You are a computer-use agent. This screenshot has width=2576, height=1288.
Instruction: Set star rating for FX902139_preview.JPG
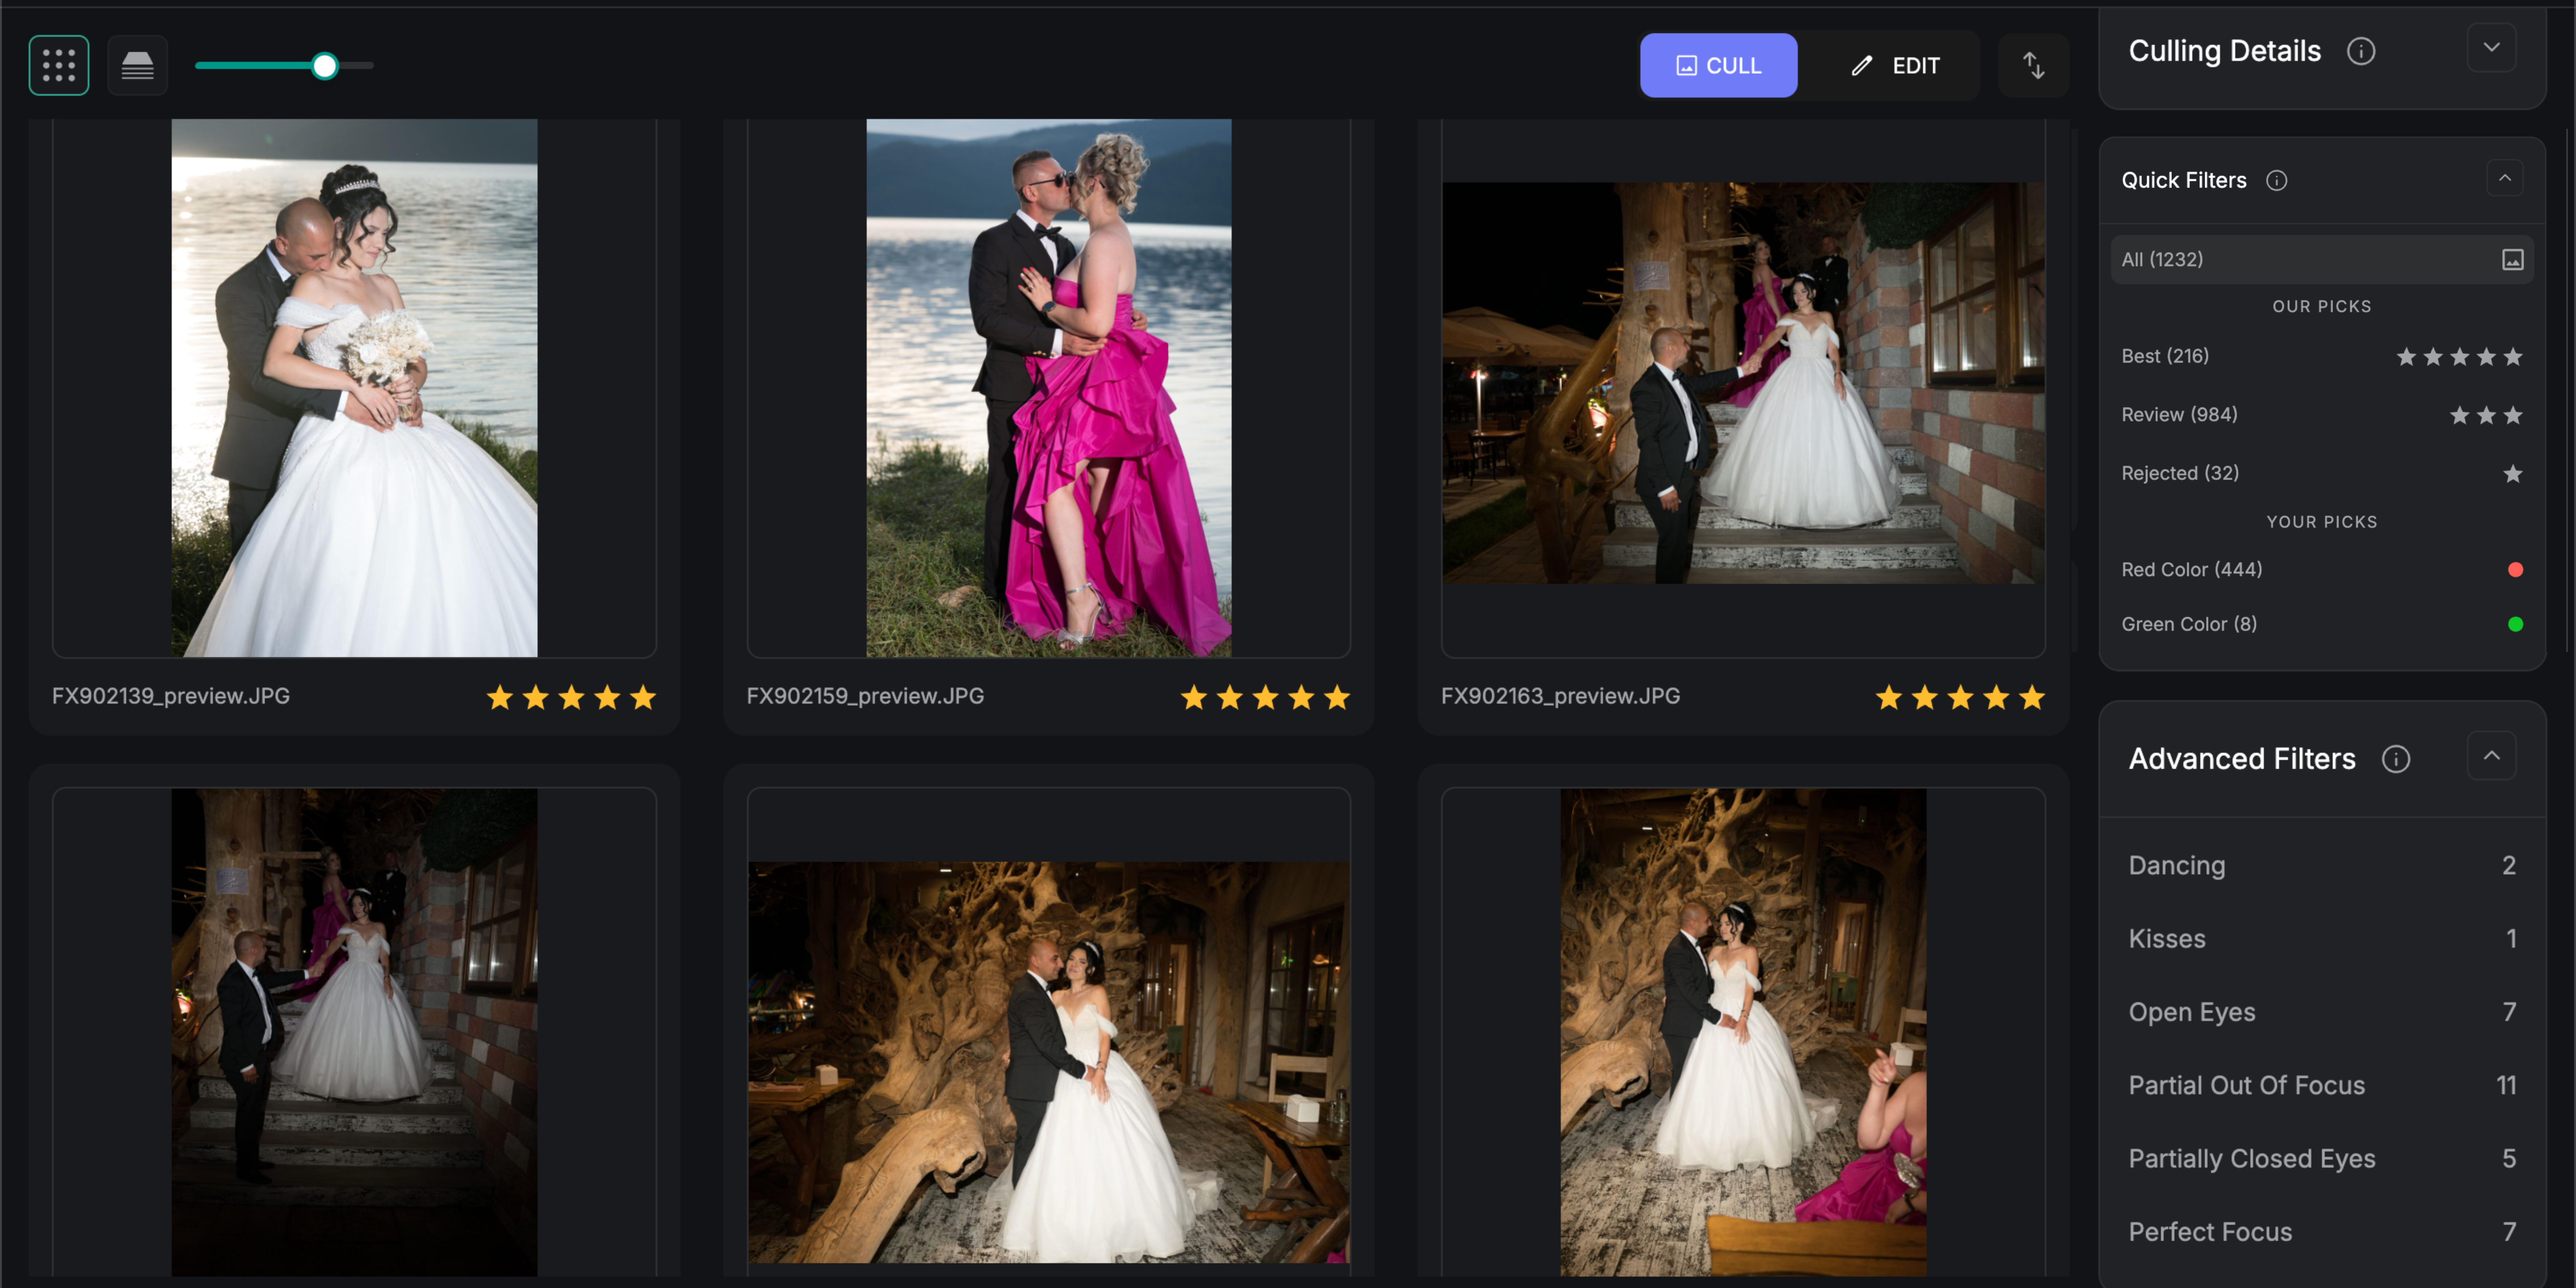tap(571, 697)
